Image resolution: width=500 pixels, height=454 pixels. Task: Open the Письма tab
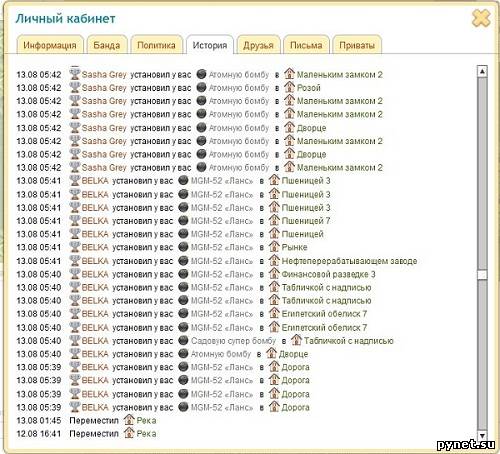point(306,45)
